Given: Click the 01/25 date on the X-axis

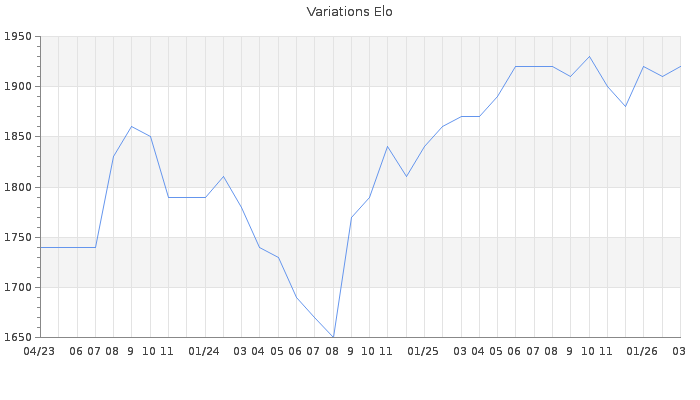Looking at the screenshot, I should [x=423, y=351].
